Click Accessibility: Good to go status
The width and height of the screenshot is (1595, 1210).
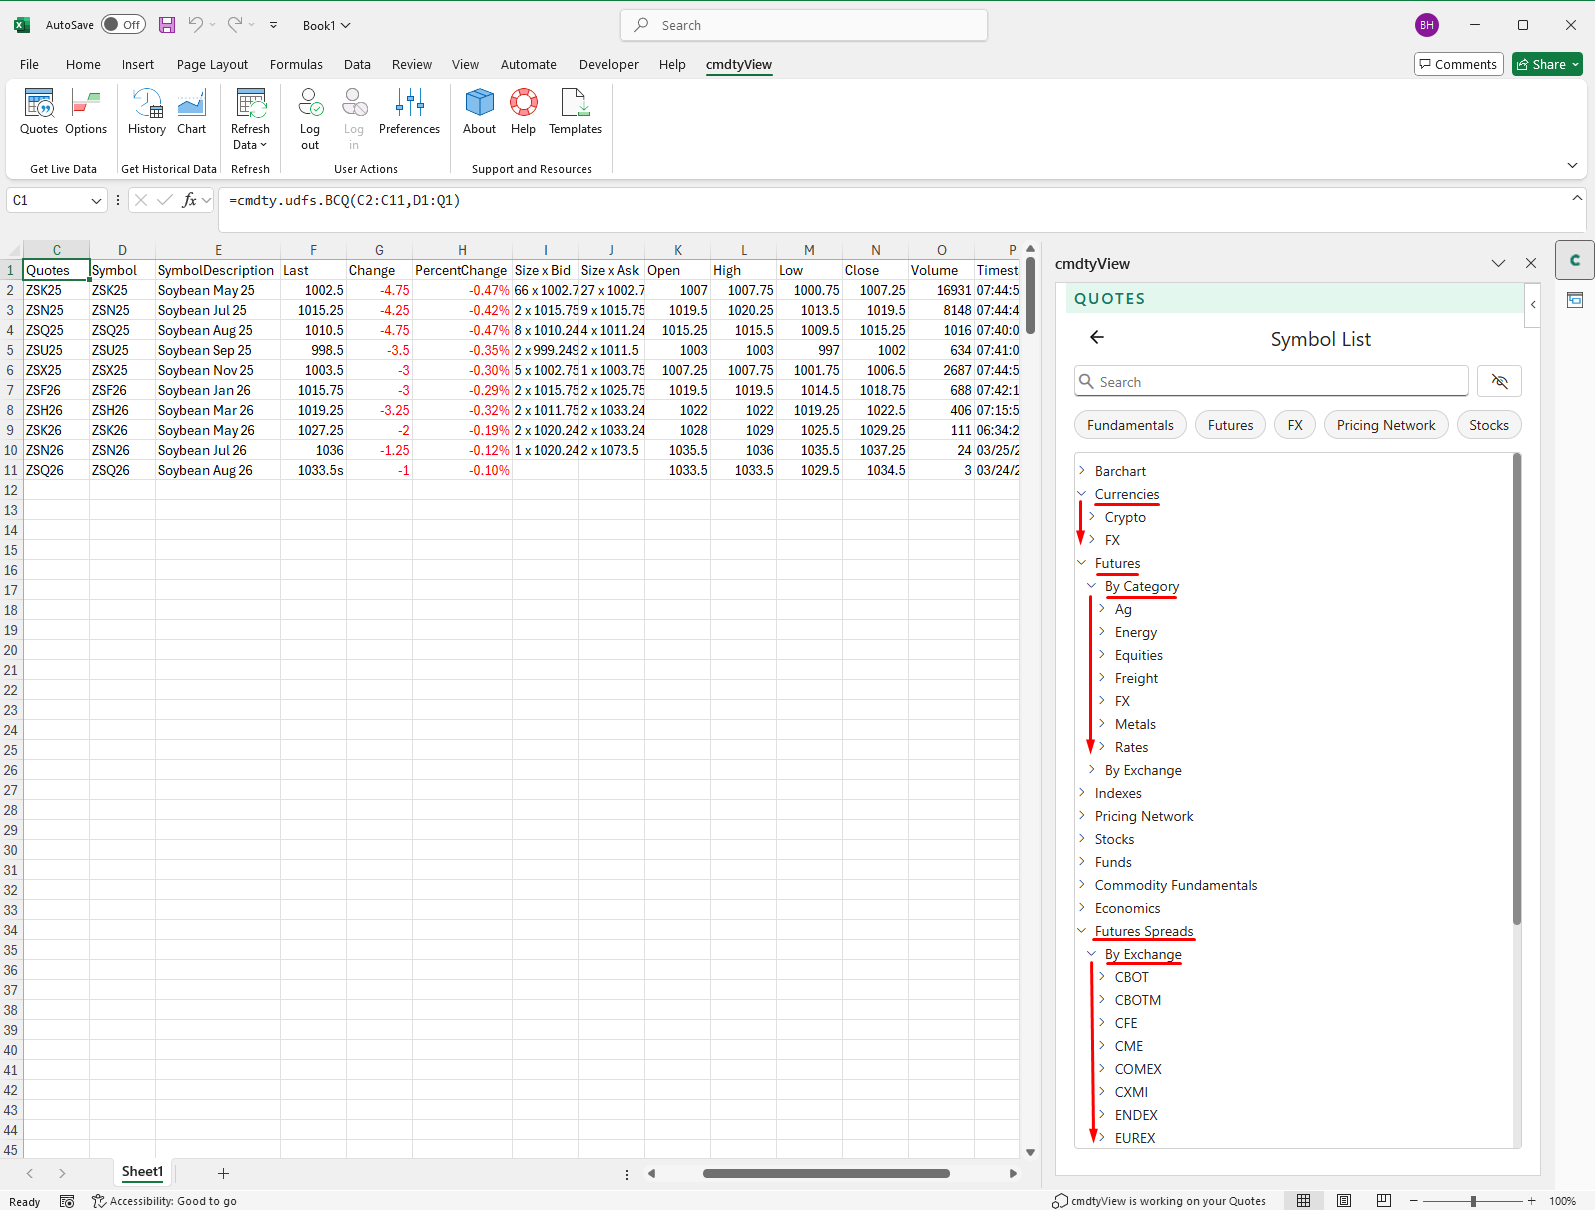[x=164, y=1201]
